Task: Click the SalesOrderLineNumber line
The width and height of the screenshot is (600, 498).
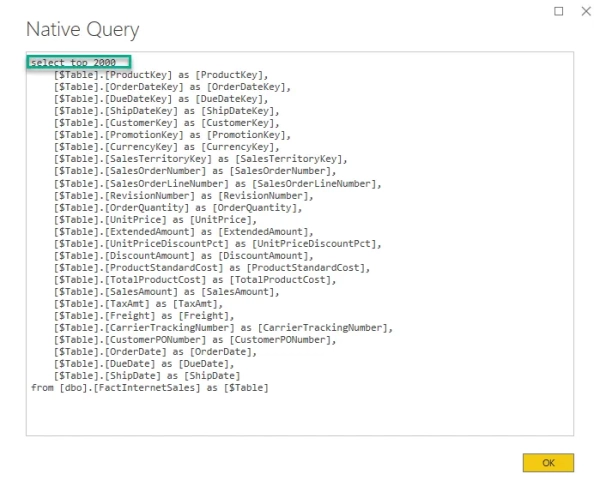Action: (217, 183)
